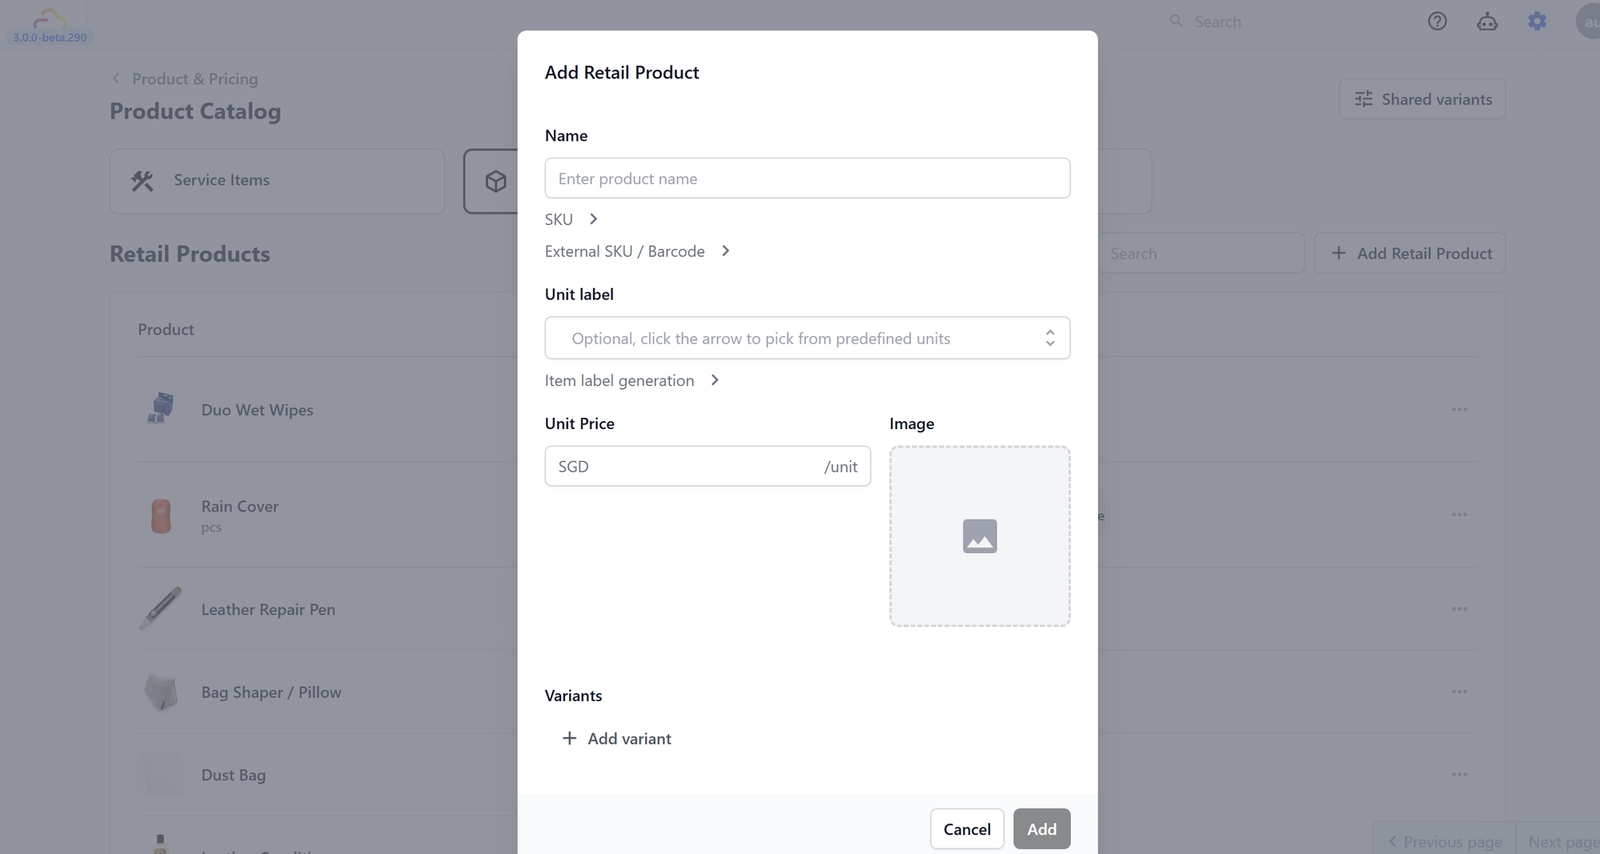Open the robot assistant icon
The width and height of the screenshot is (1600, 854).
(x=1487, y=21)
